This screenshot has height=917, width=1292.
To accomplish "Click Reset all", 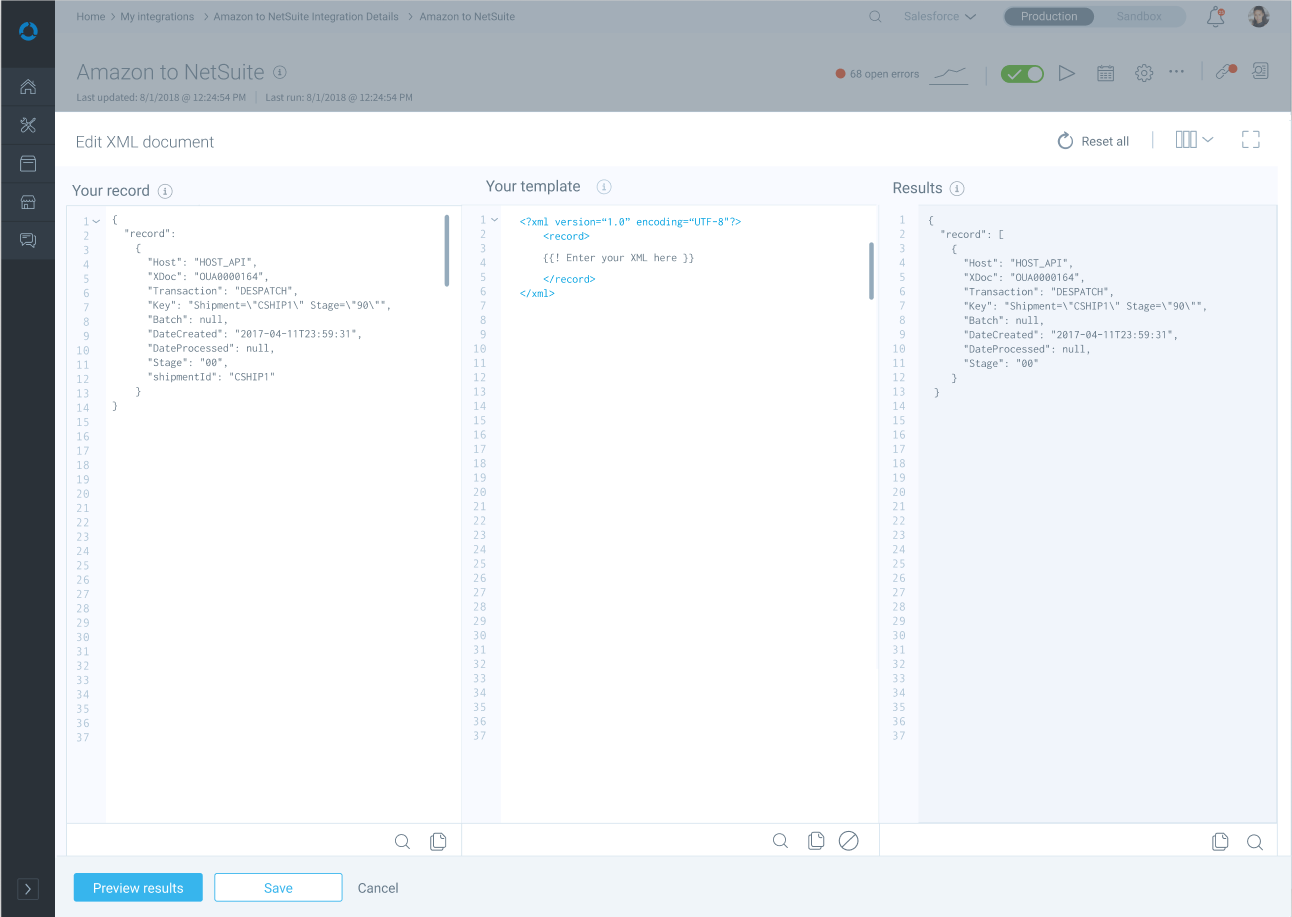I will 1093,141.
